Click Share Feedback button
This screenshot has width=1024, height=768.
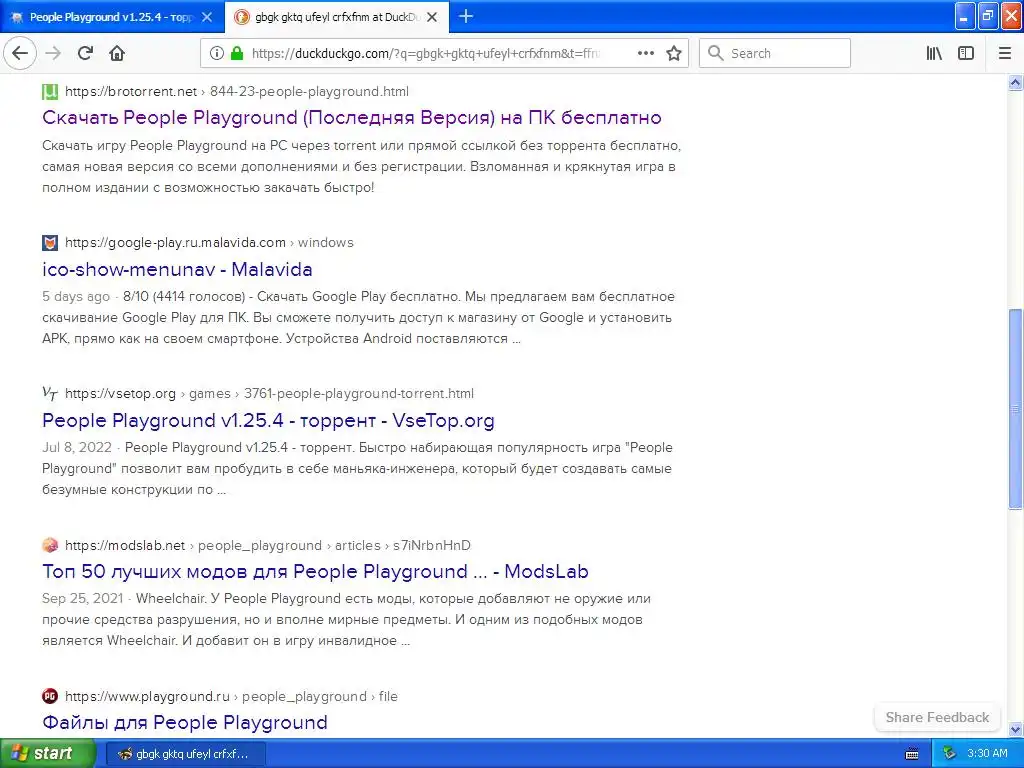[x=937, y=717]
